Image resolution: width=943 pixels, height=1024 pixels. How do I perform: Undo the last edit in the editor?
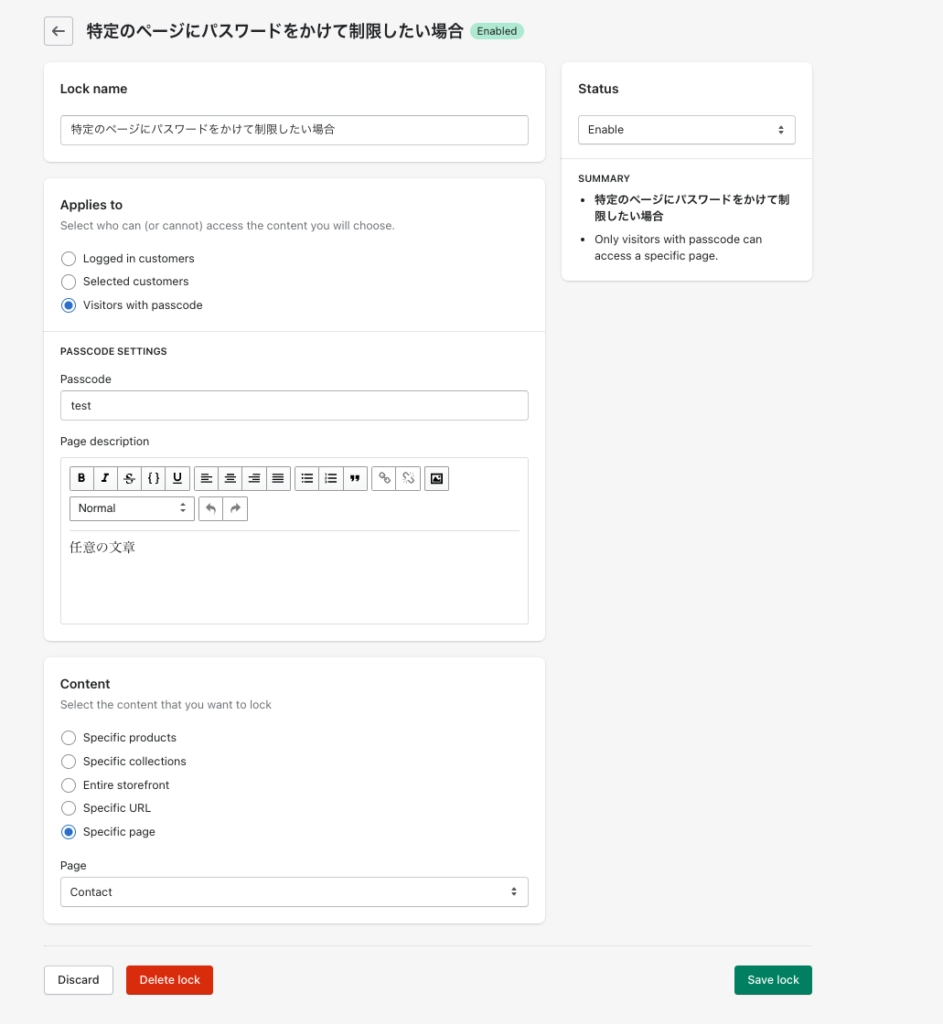tap(211, 508)
